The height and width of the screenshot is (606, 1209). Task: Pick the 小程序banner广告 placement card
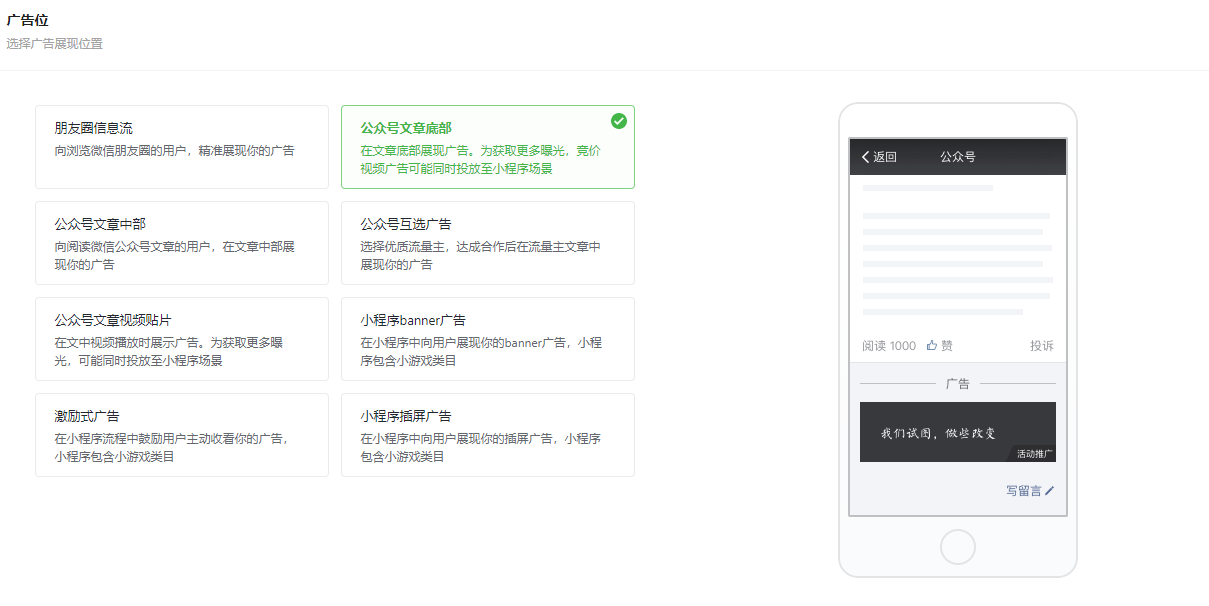(x=487, y=339)
